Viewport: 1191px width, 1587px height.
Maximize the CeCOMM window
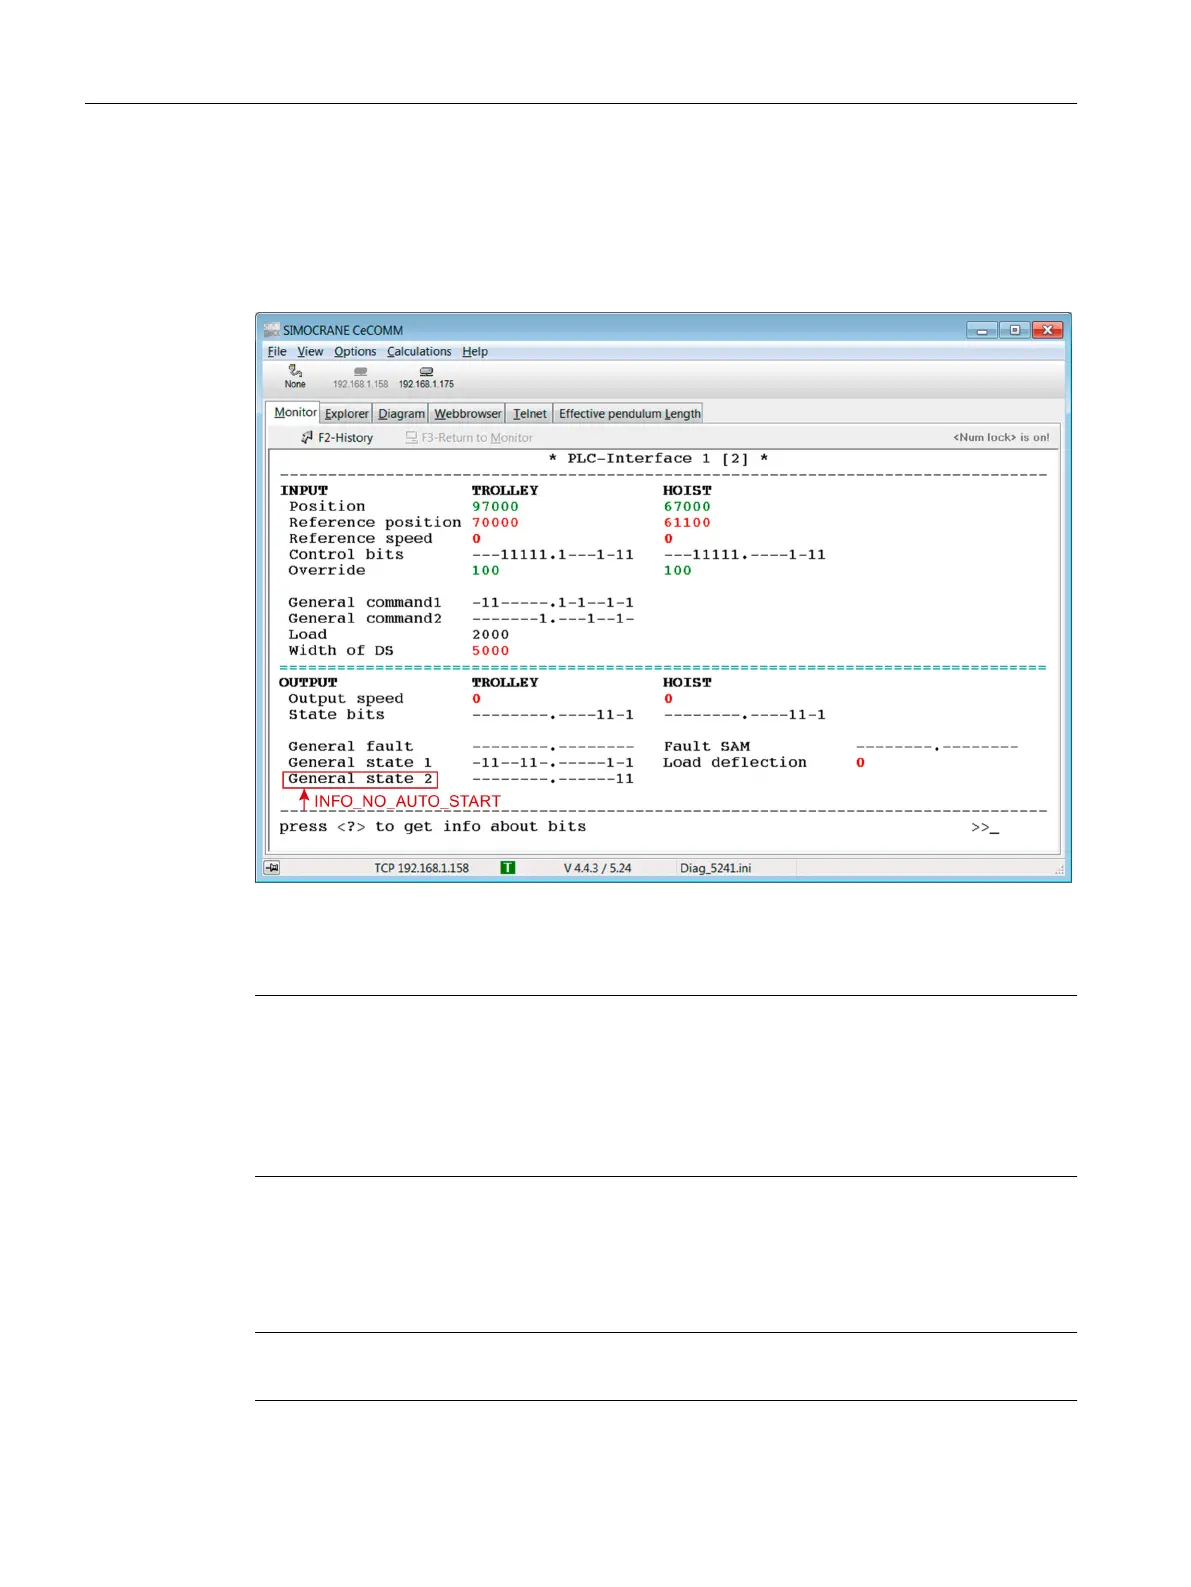(1014, 330)
